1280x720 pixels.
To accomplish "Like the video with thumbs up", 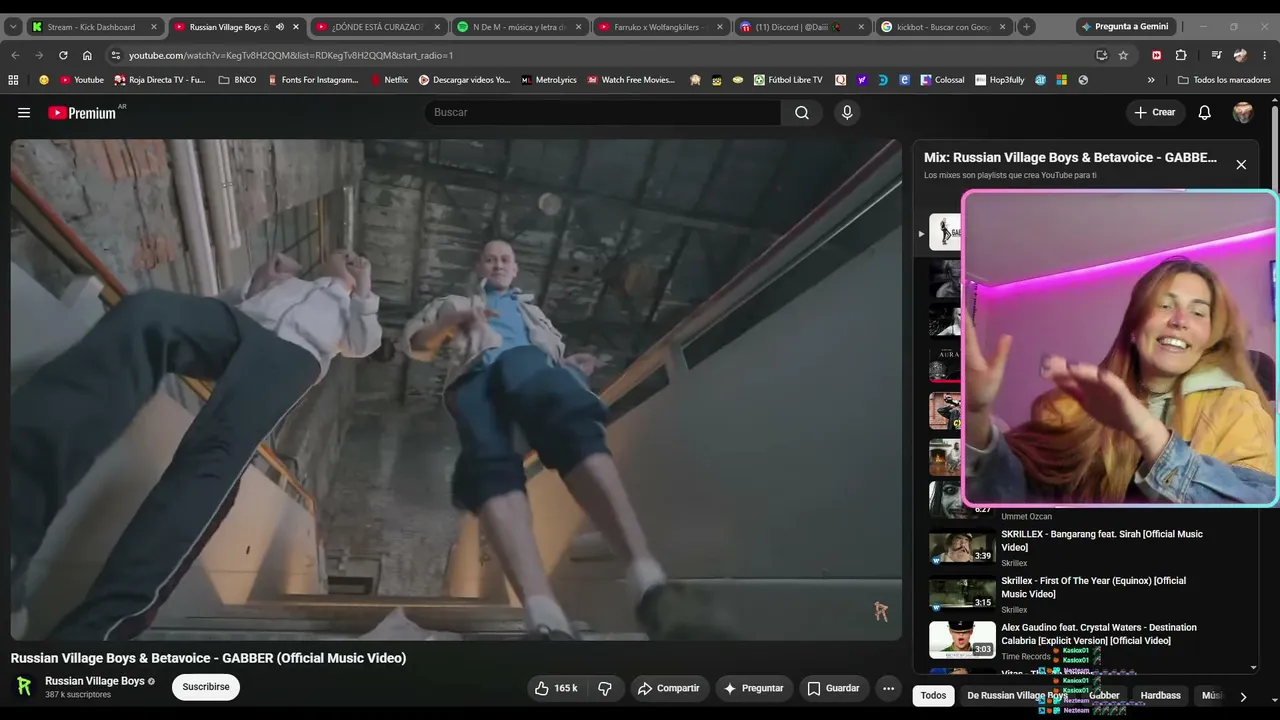I will click(556, 688).
